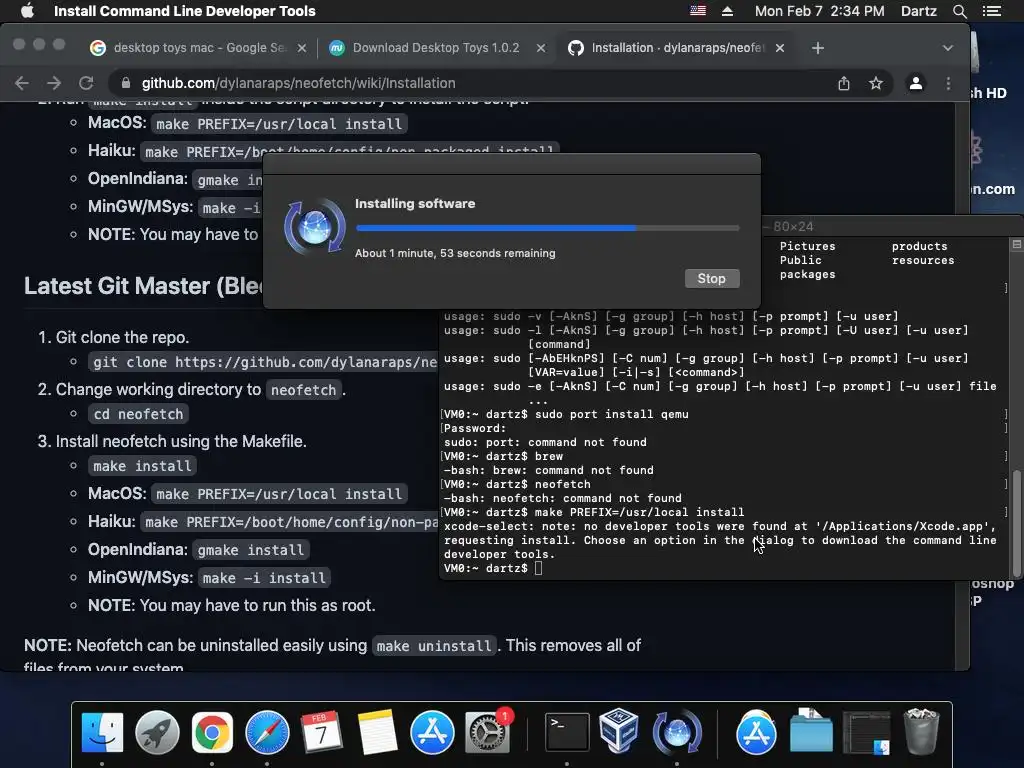Open VirtualBox from the Dock
This screenshot has height=768, width=1024.
point(618,731)
